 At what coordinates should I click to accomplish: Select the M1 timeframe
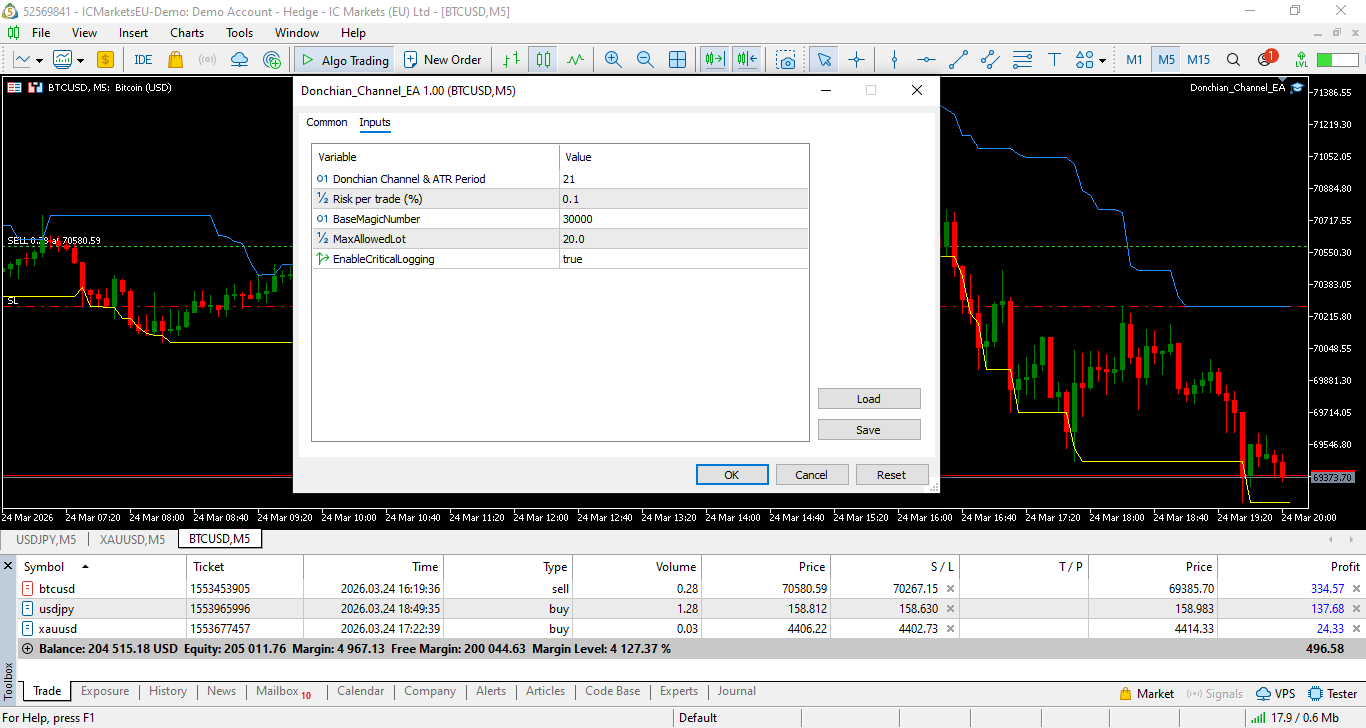(1134, 60)
